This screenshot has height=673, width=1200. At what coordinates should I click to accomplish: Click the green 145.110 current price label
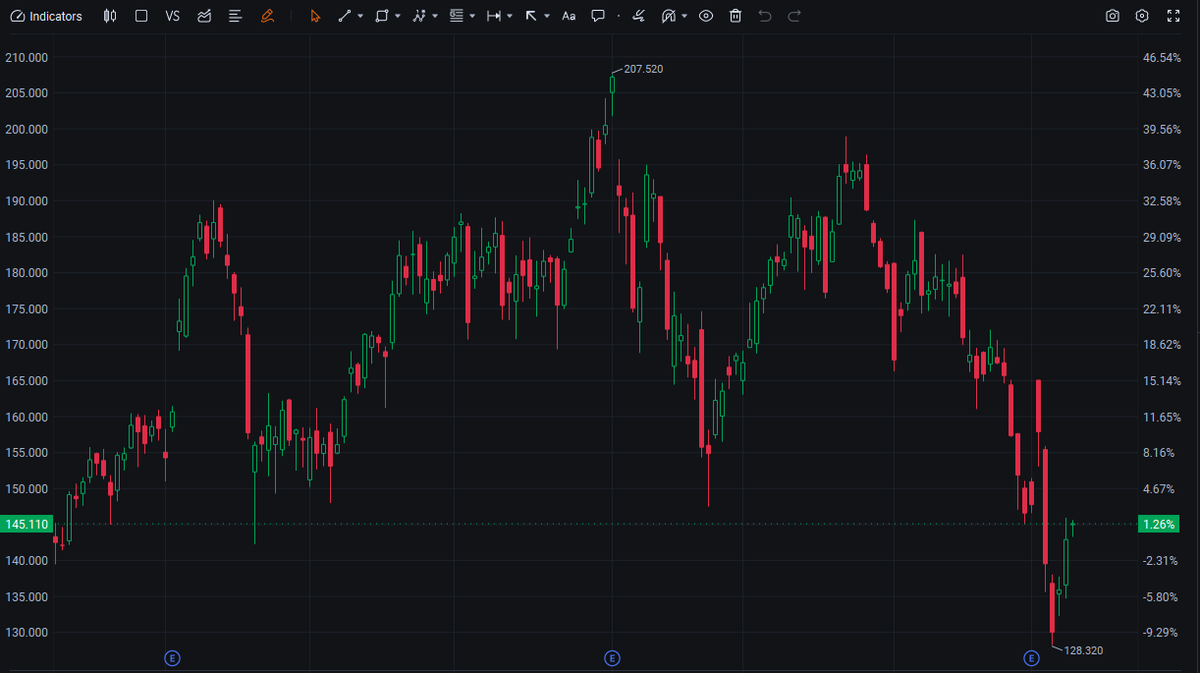pyautogui.click(x=25, y=524)
